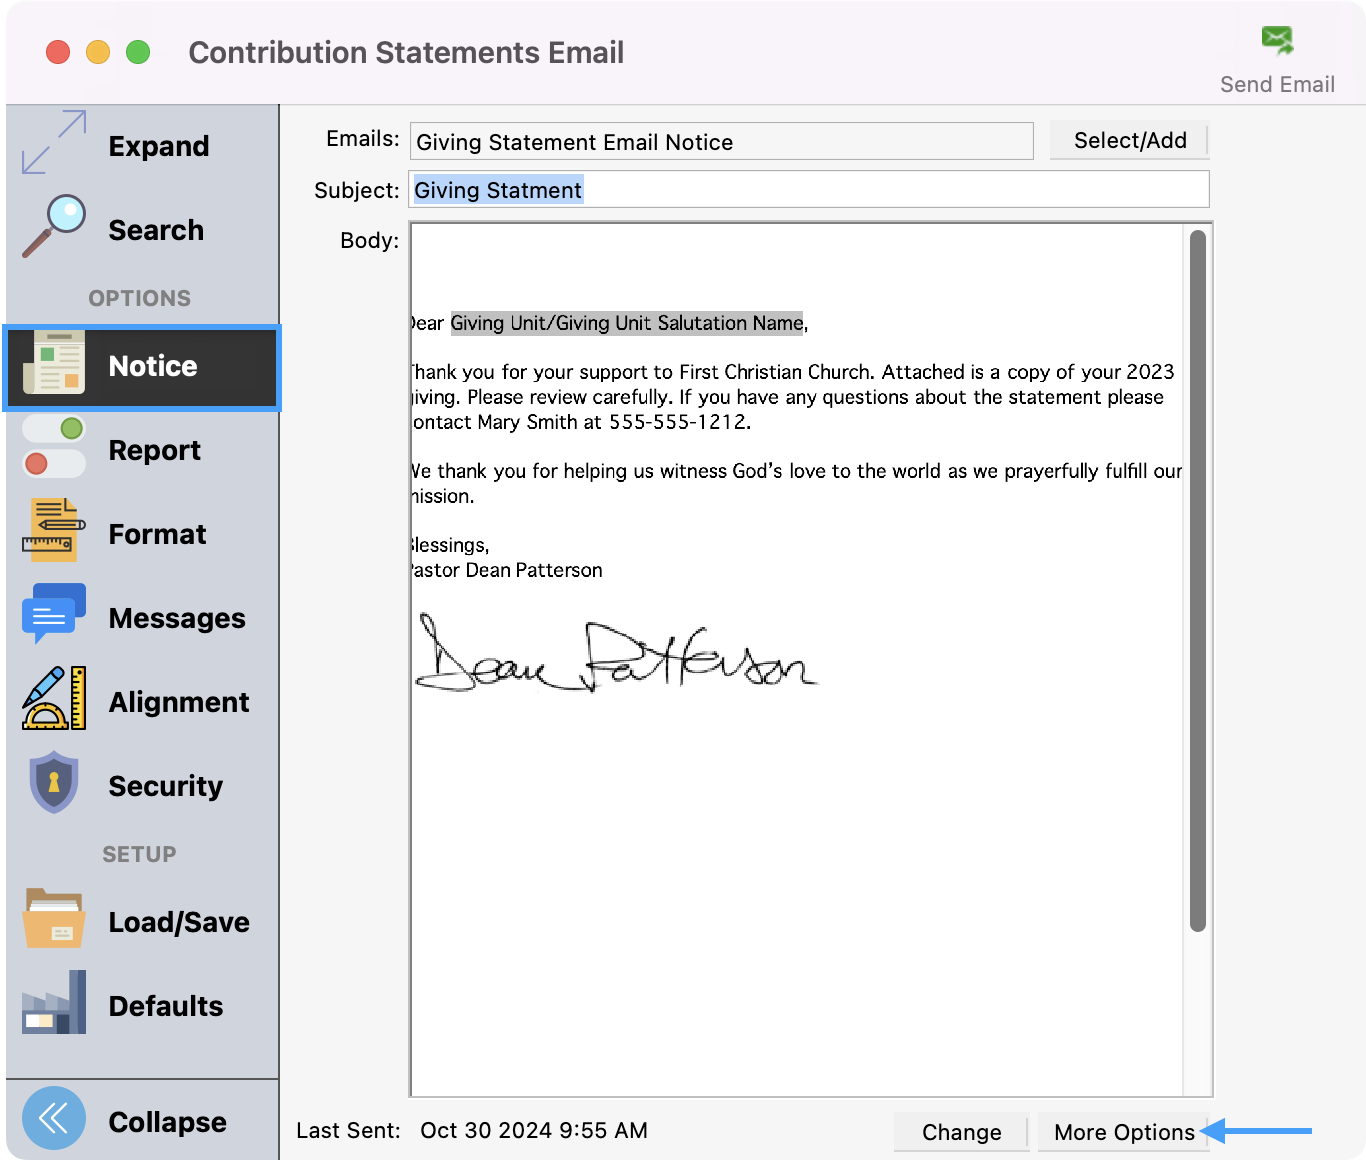The image size is (1366, 1160).
Task: Click the Change button
Action: (961, 1132)
